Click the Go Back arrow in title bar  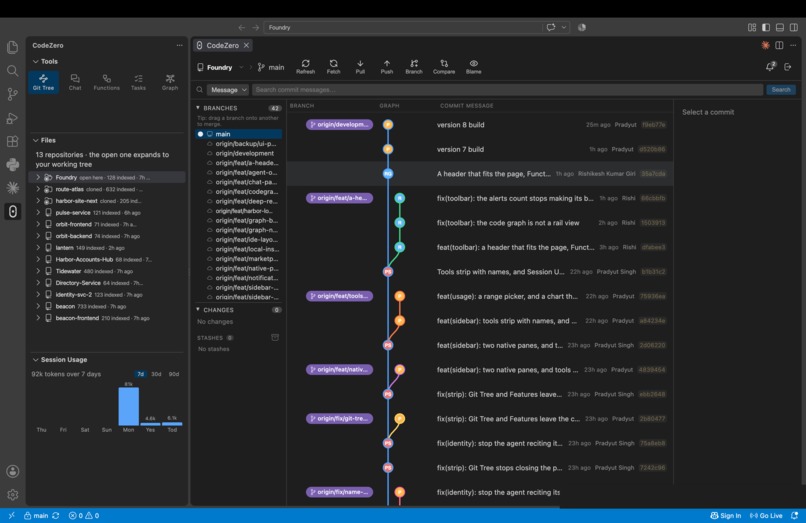click(x=242, y=27)
